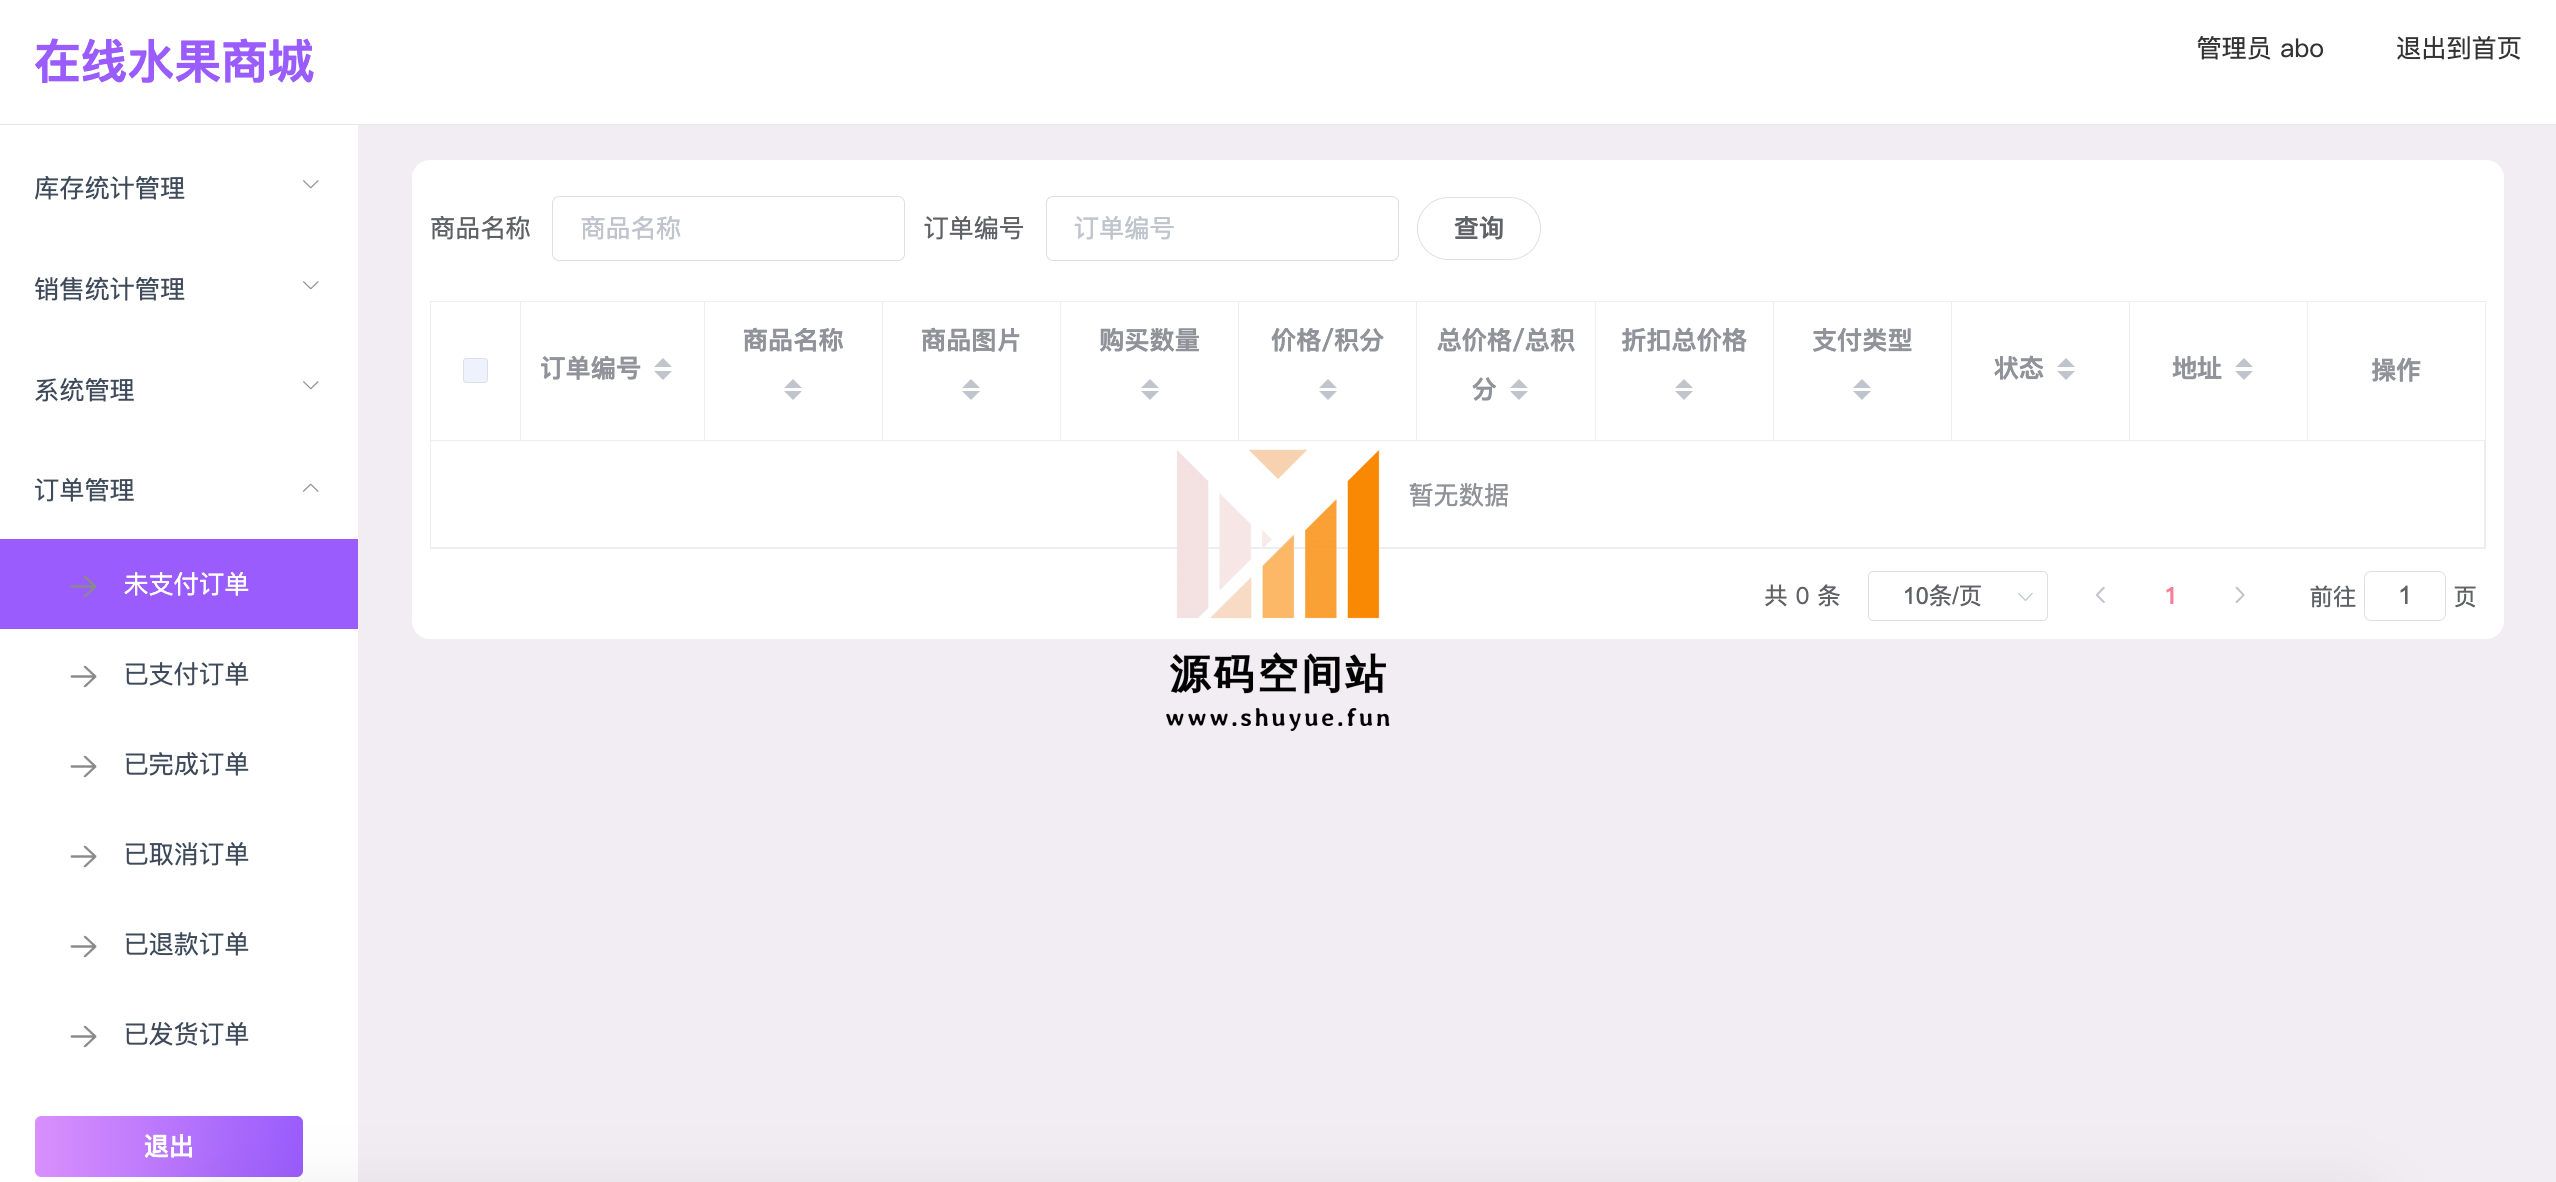The width and height of the screenshot is (2556, 1182).
Task: Expand 库存统计管理 menu chevron
Action: click(311, 185)
